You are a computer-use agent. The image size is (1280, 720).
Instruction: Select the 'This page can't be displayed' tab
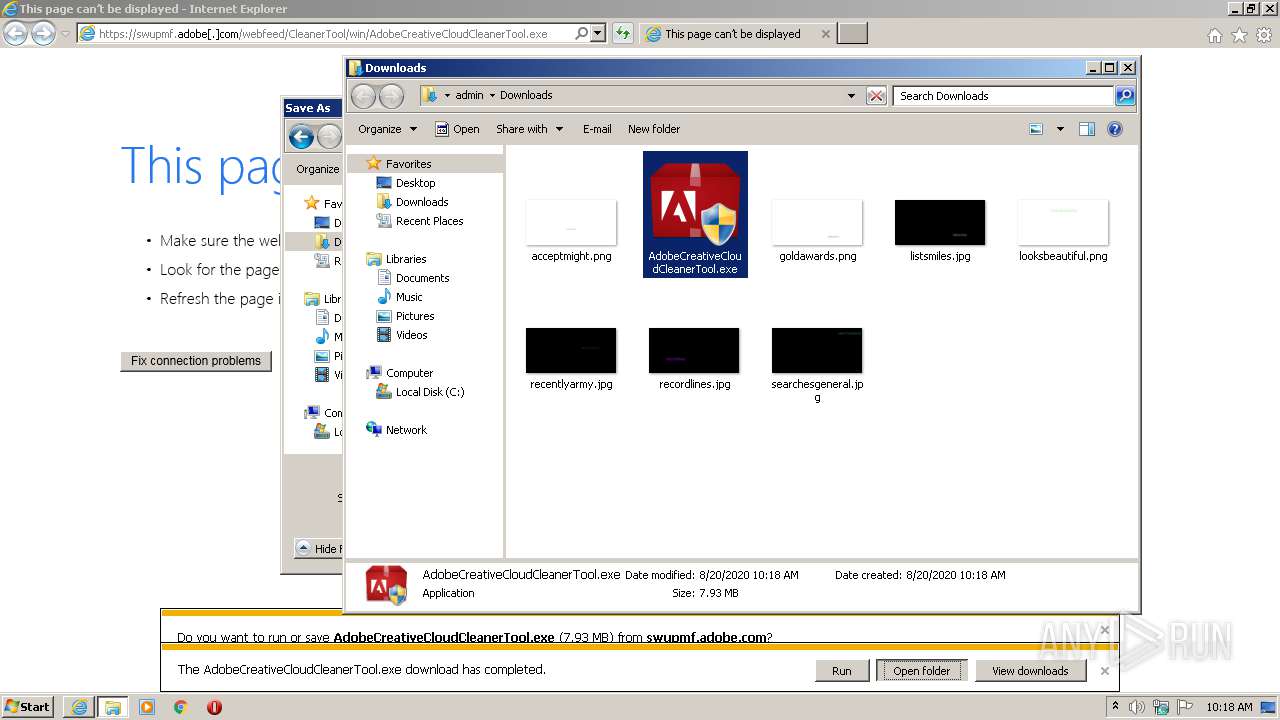click(x=737, y=34)
